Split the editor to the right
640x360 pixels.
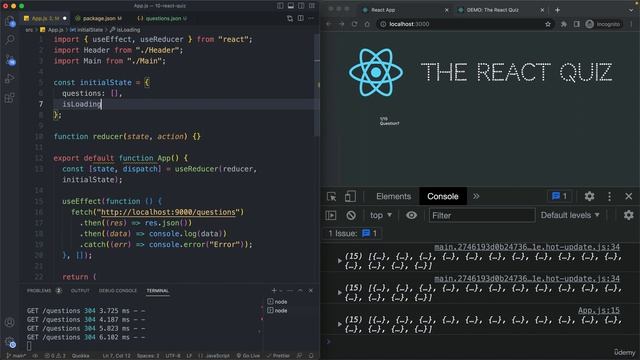point(301,18)
